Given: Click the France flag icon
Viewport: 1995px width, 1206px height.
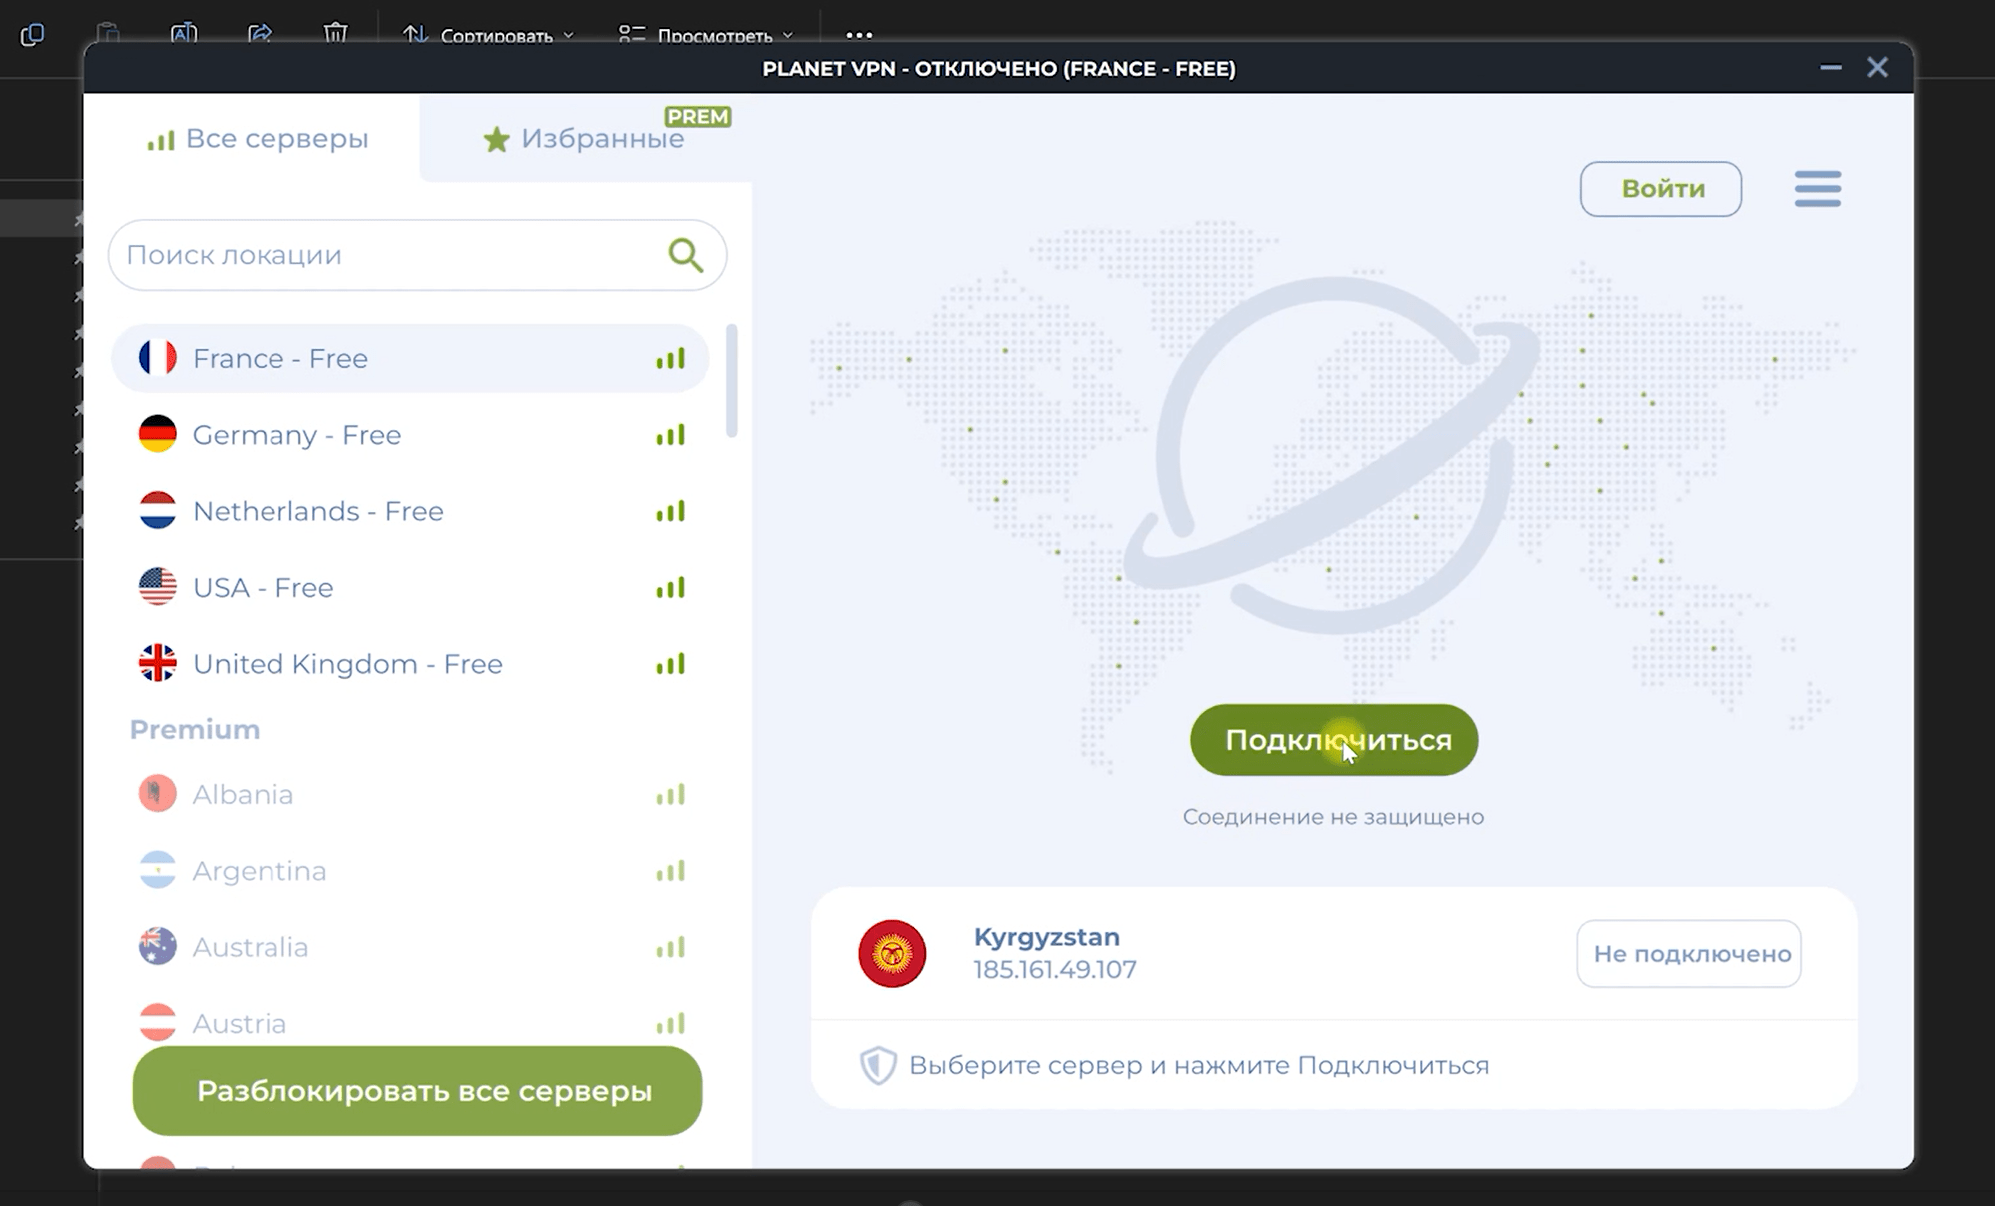Looking at the screenshot, I should [157, 358].
